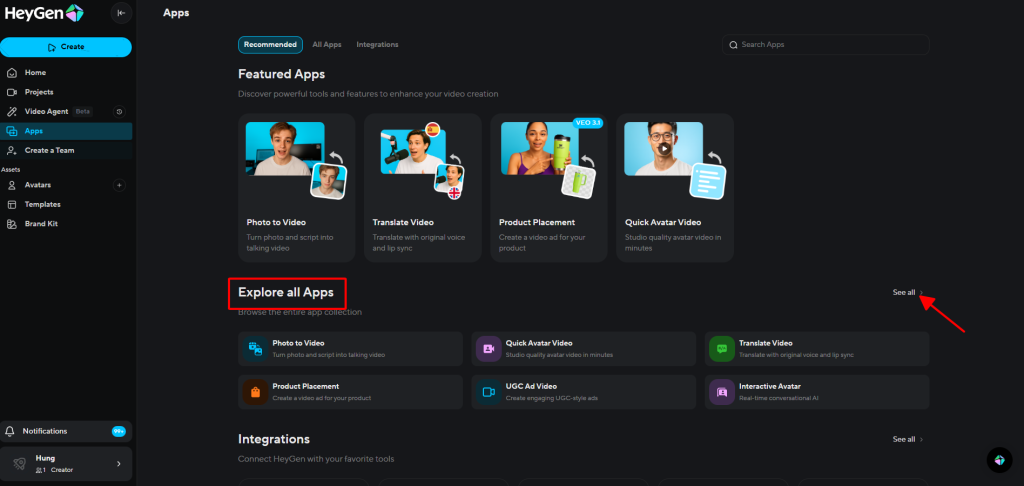Collapse the sidebar with the arrow icon
Screen dimensions: 1024x486
pyautogui.click(x=121, y=13)
